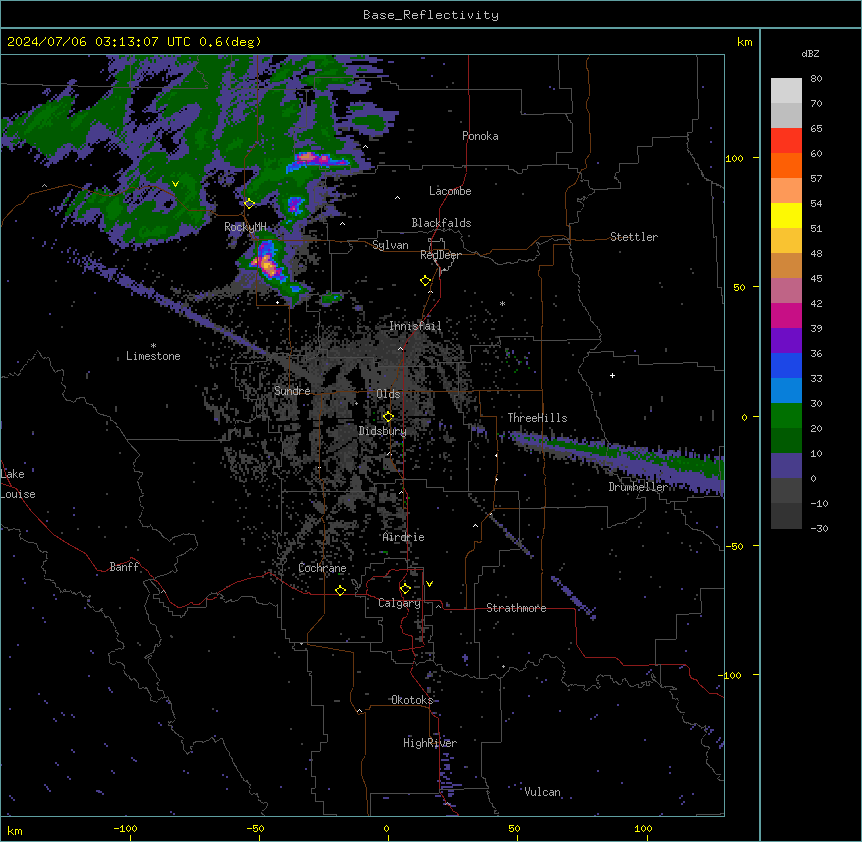Click the yellow V marker northeast of Calgary

pos(429,584)
